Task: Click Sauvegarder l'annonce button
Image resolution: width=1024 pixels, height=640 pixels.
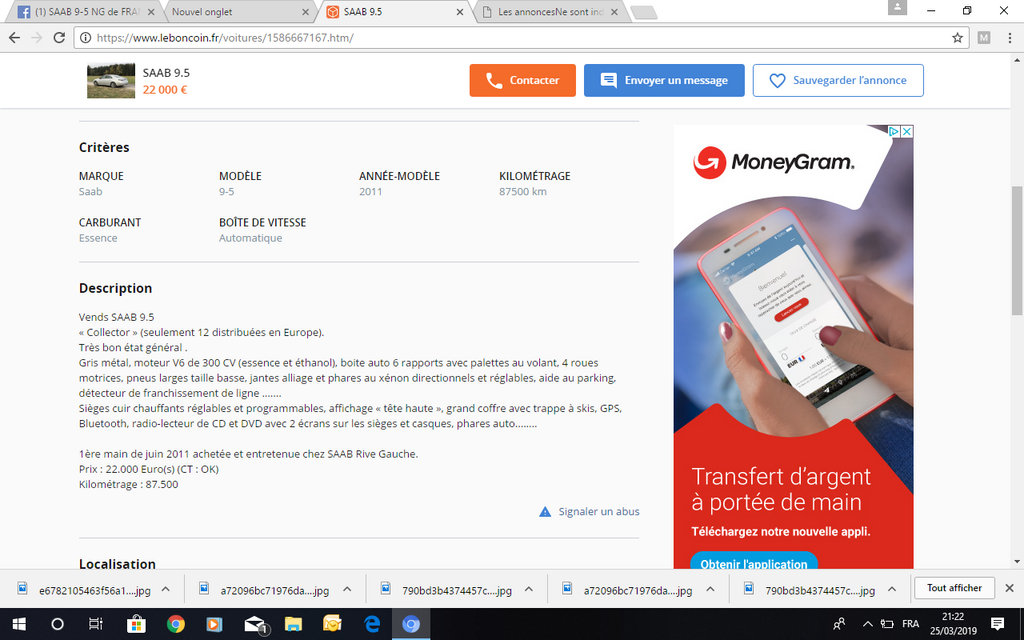Action: point(838,80)
